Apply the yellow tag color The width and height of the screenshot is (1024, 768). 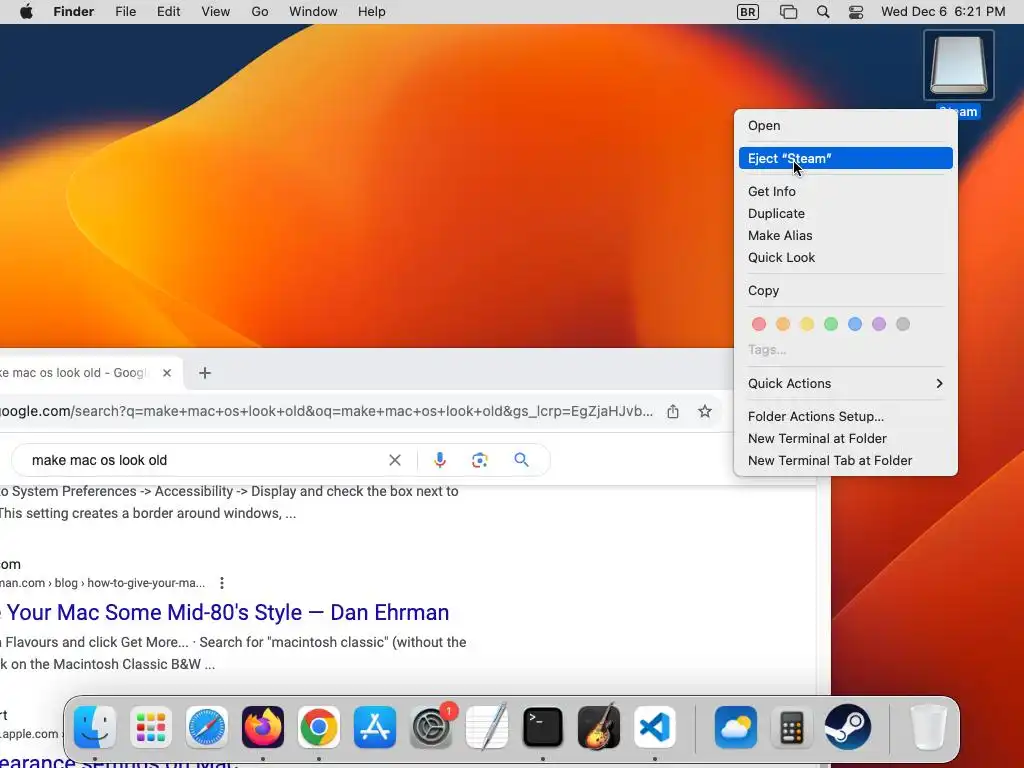pyautogui.click(x=807, y=324)
